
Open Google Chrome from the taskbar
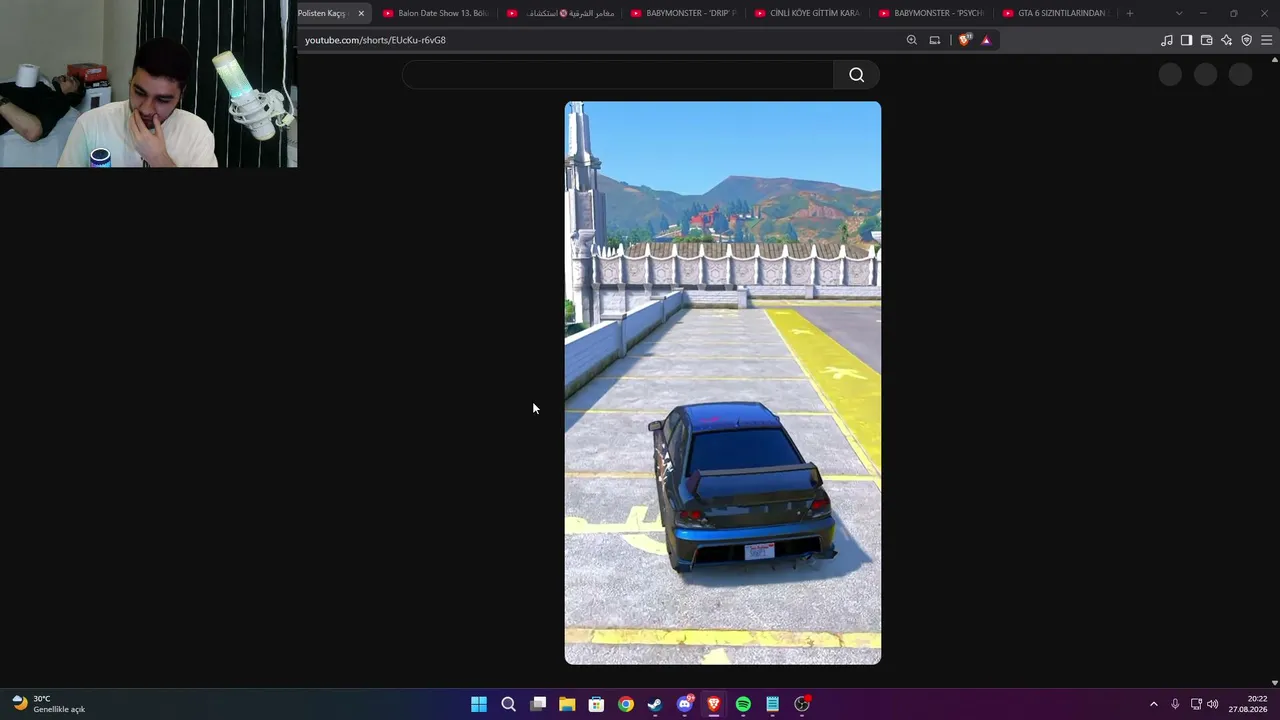pos(626,704)
